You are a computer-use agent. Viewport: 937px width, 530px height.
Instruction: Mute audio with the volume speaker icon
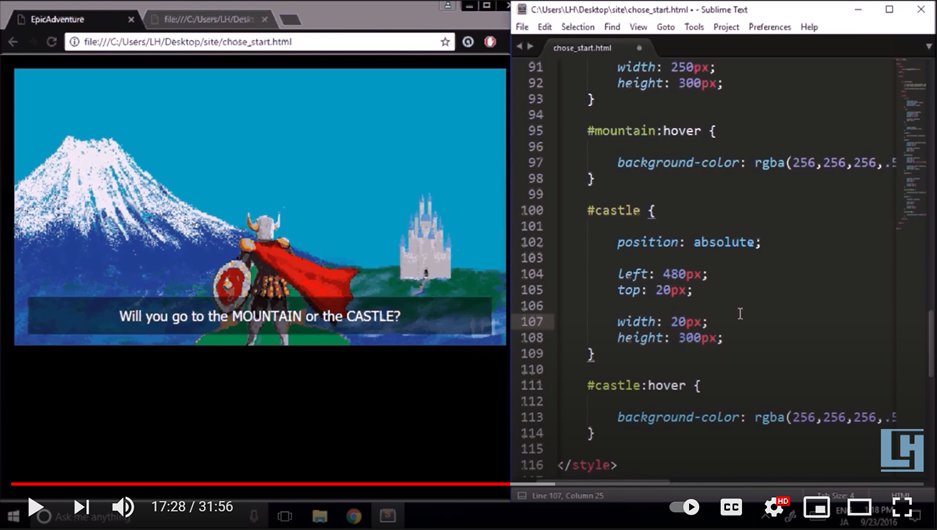point(123,507)
